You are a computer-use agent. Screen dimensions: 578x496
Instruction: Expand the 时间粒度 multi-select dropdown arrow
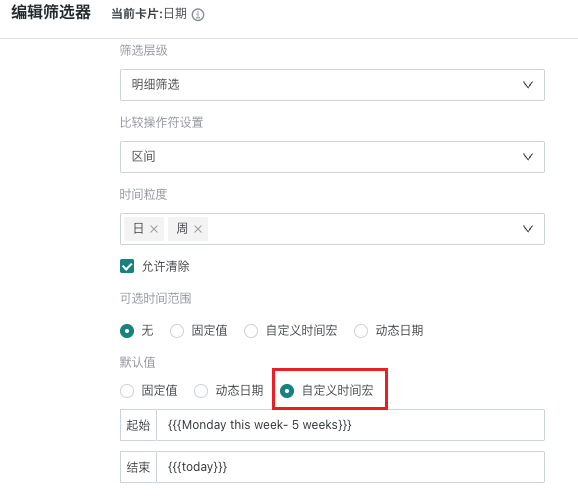(x=528, y=229)
